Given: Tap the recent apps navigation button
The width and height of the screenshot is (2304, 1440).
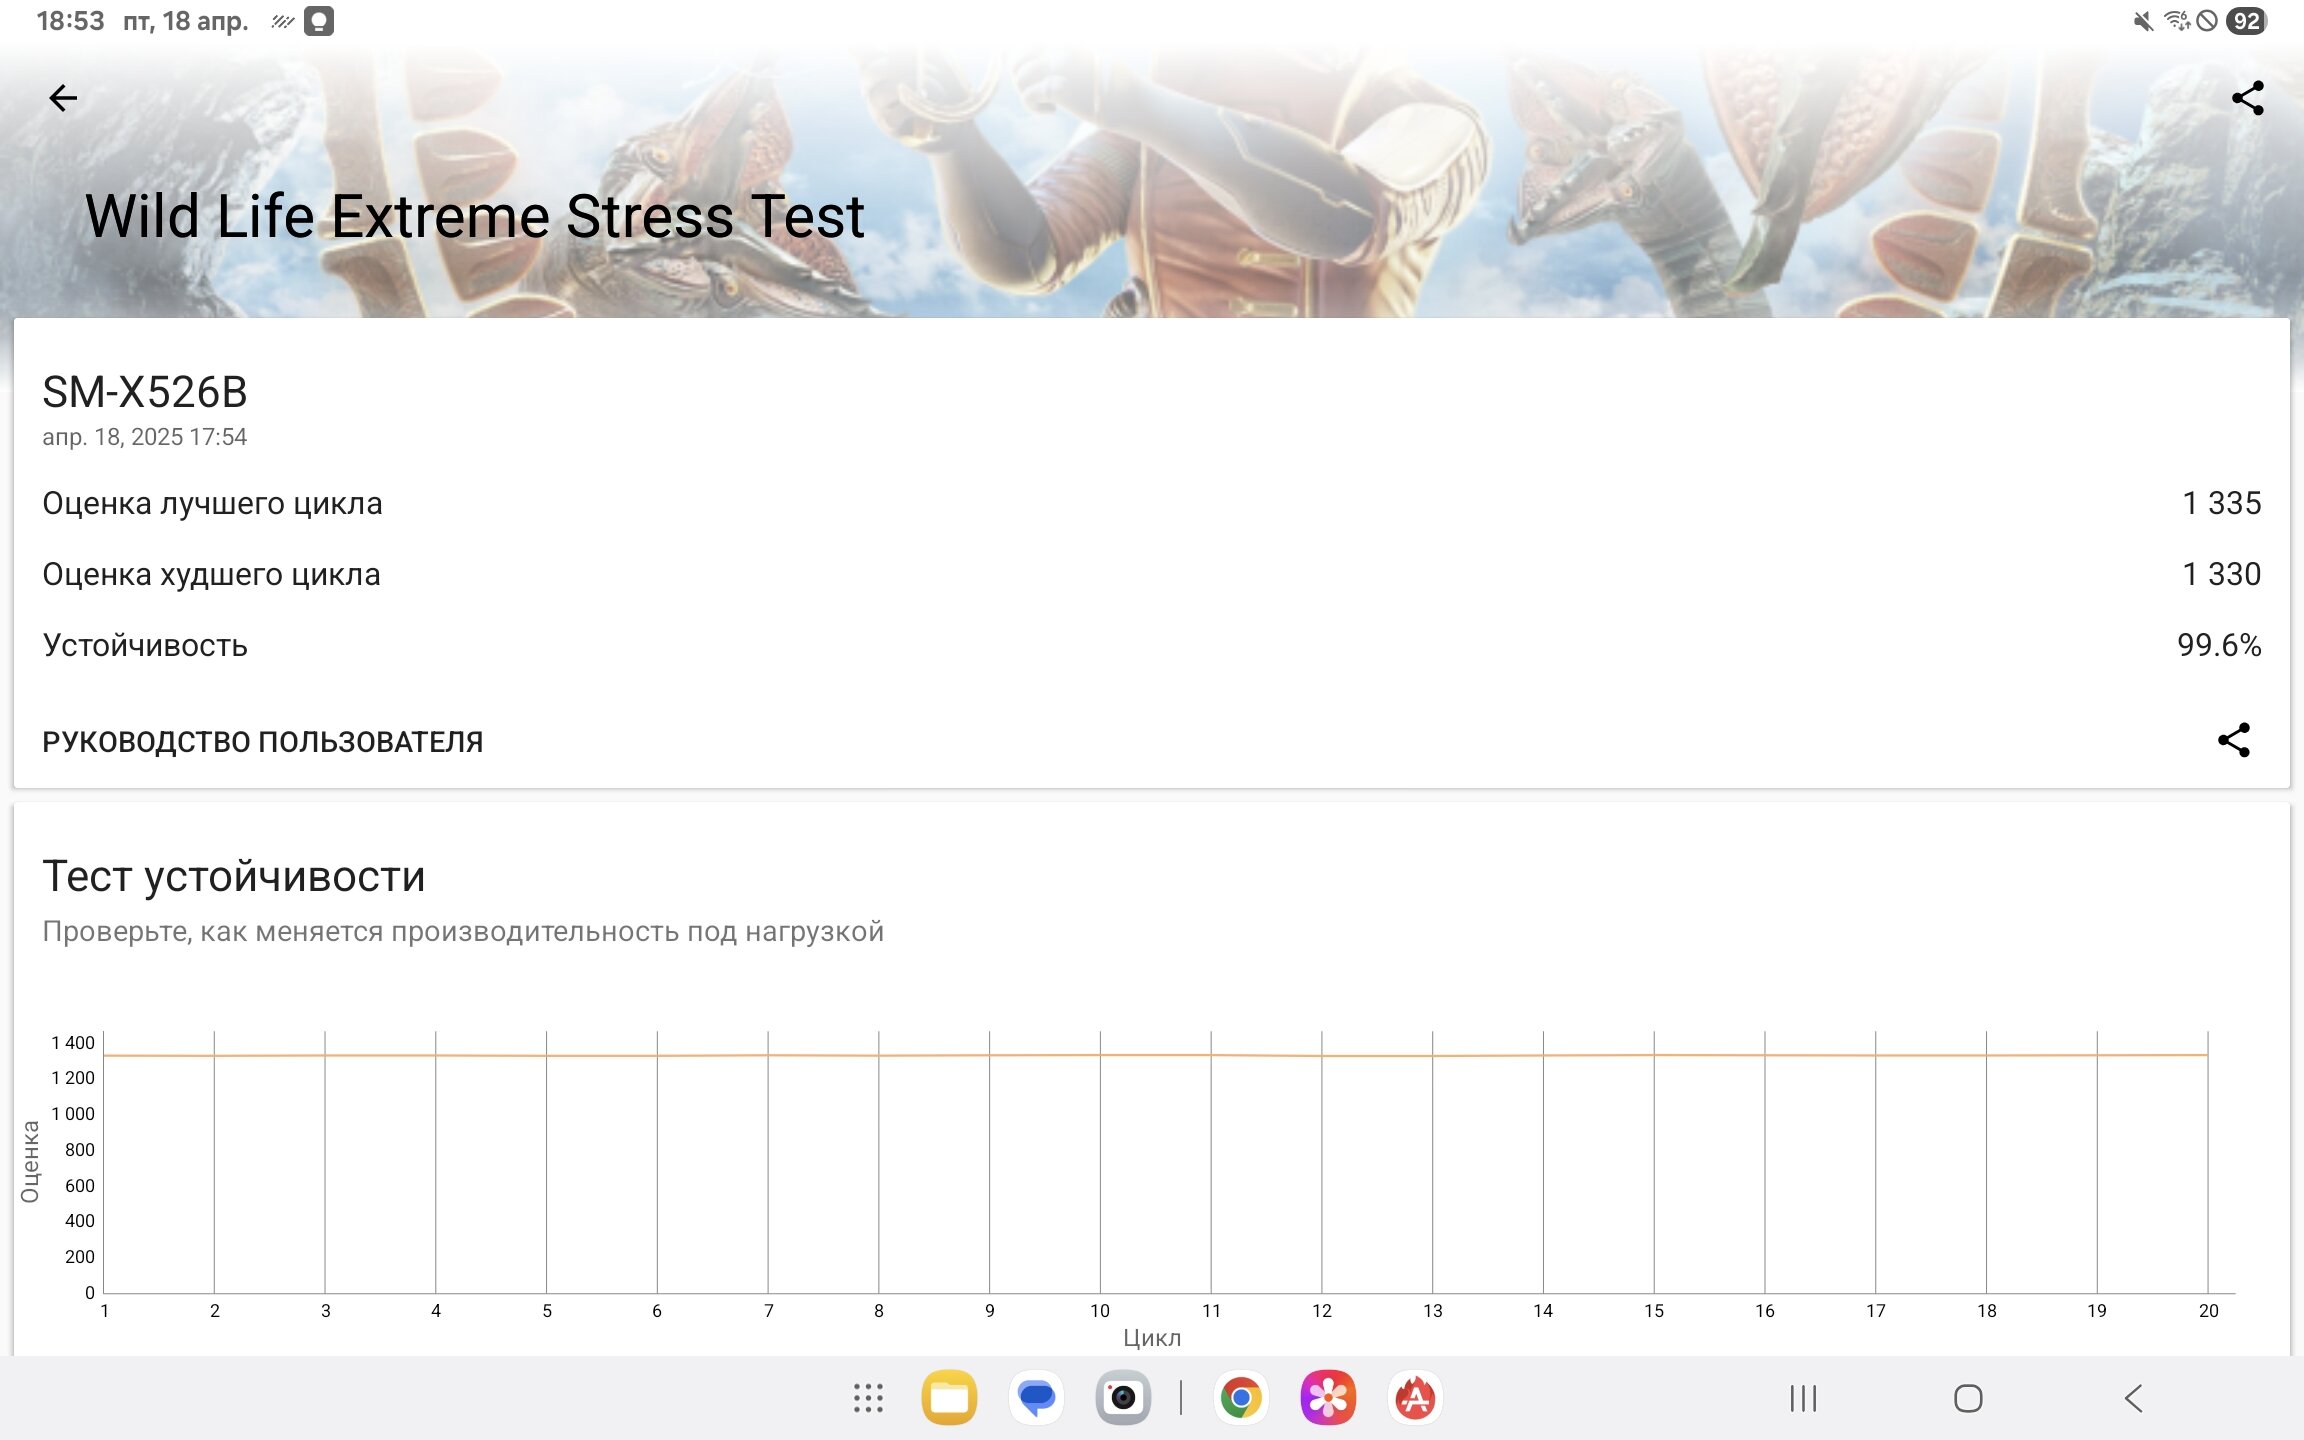Looking at the screenshot, I should pos(1803,1398).
